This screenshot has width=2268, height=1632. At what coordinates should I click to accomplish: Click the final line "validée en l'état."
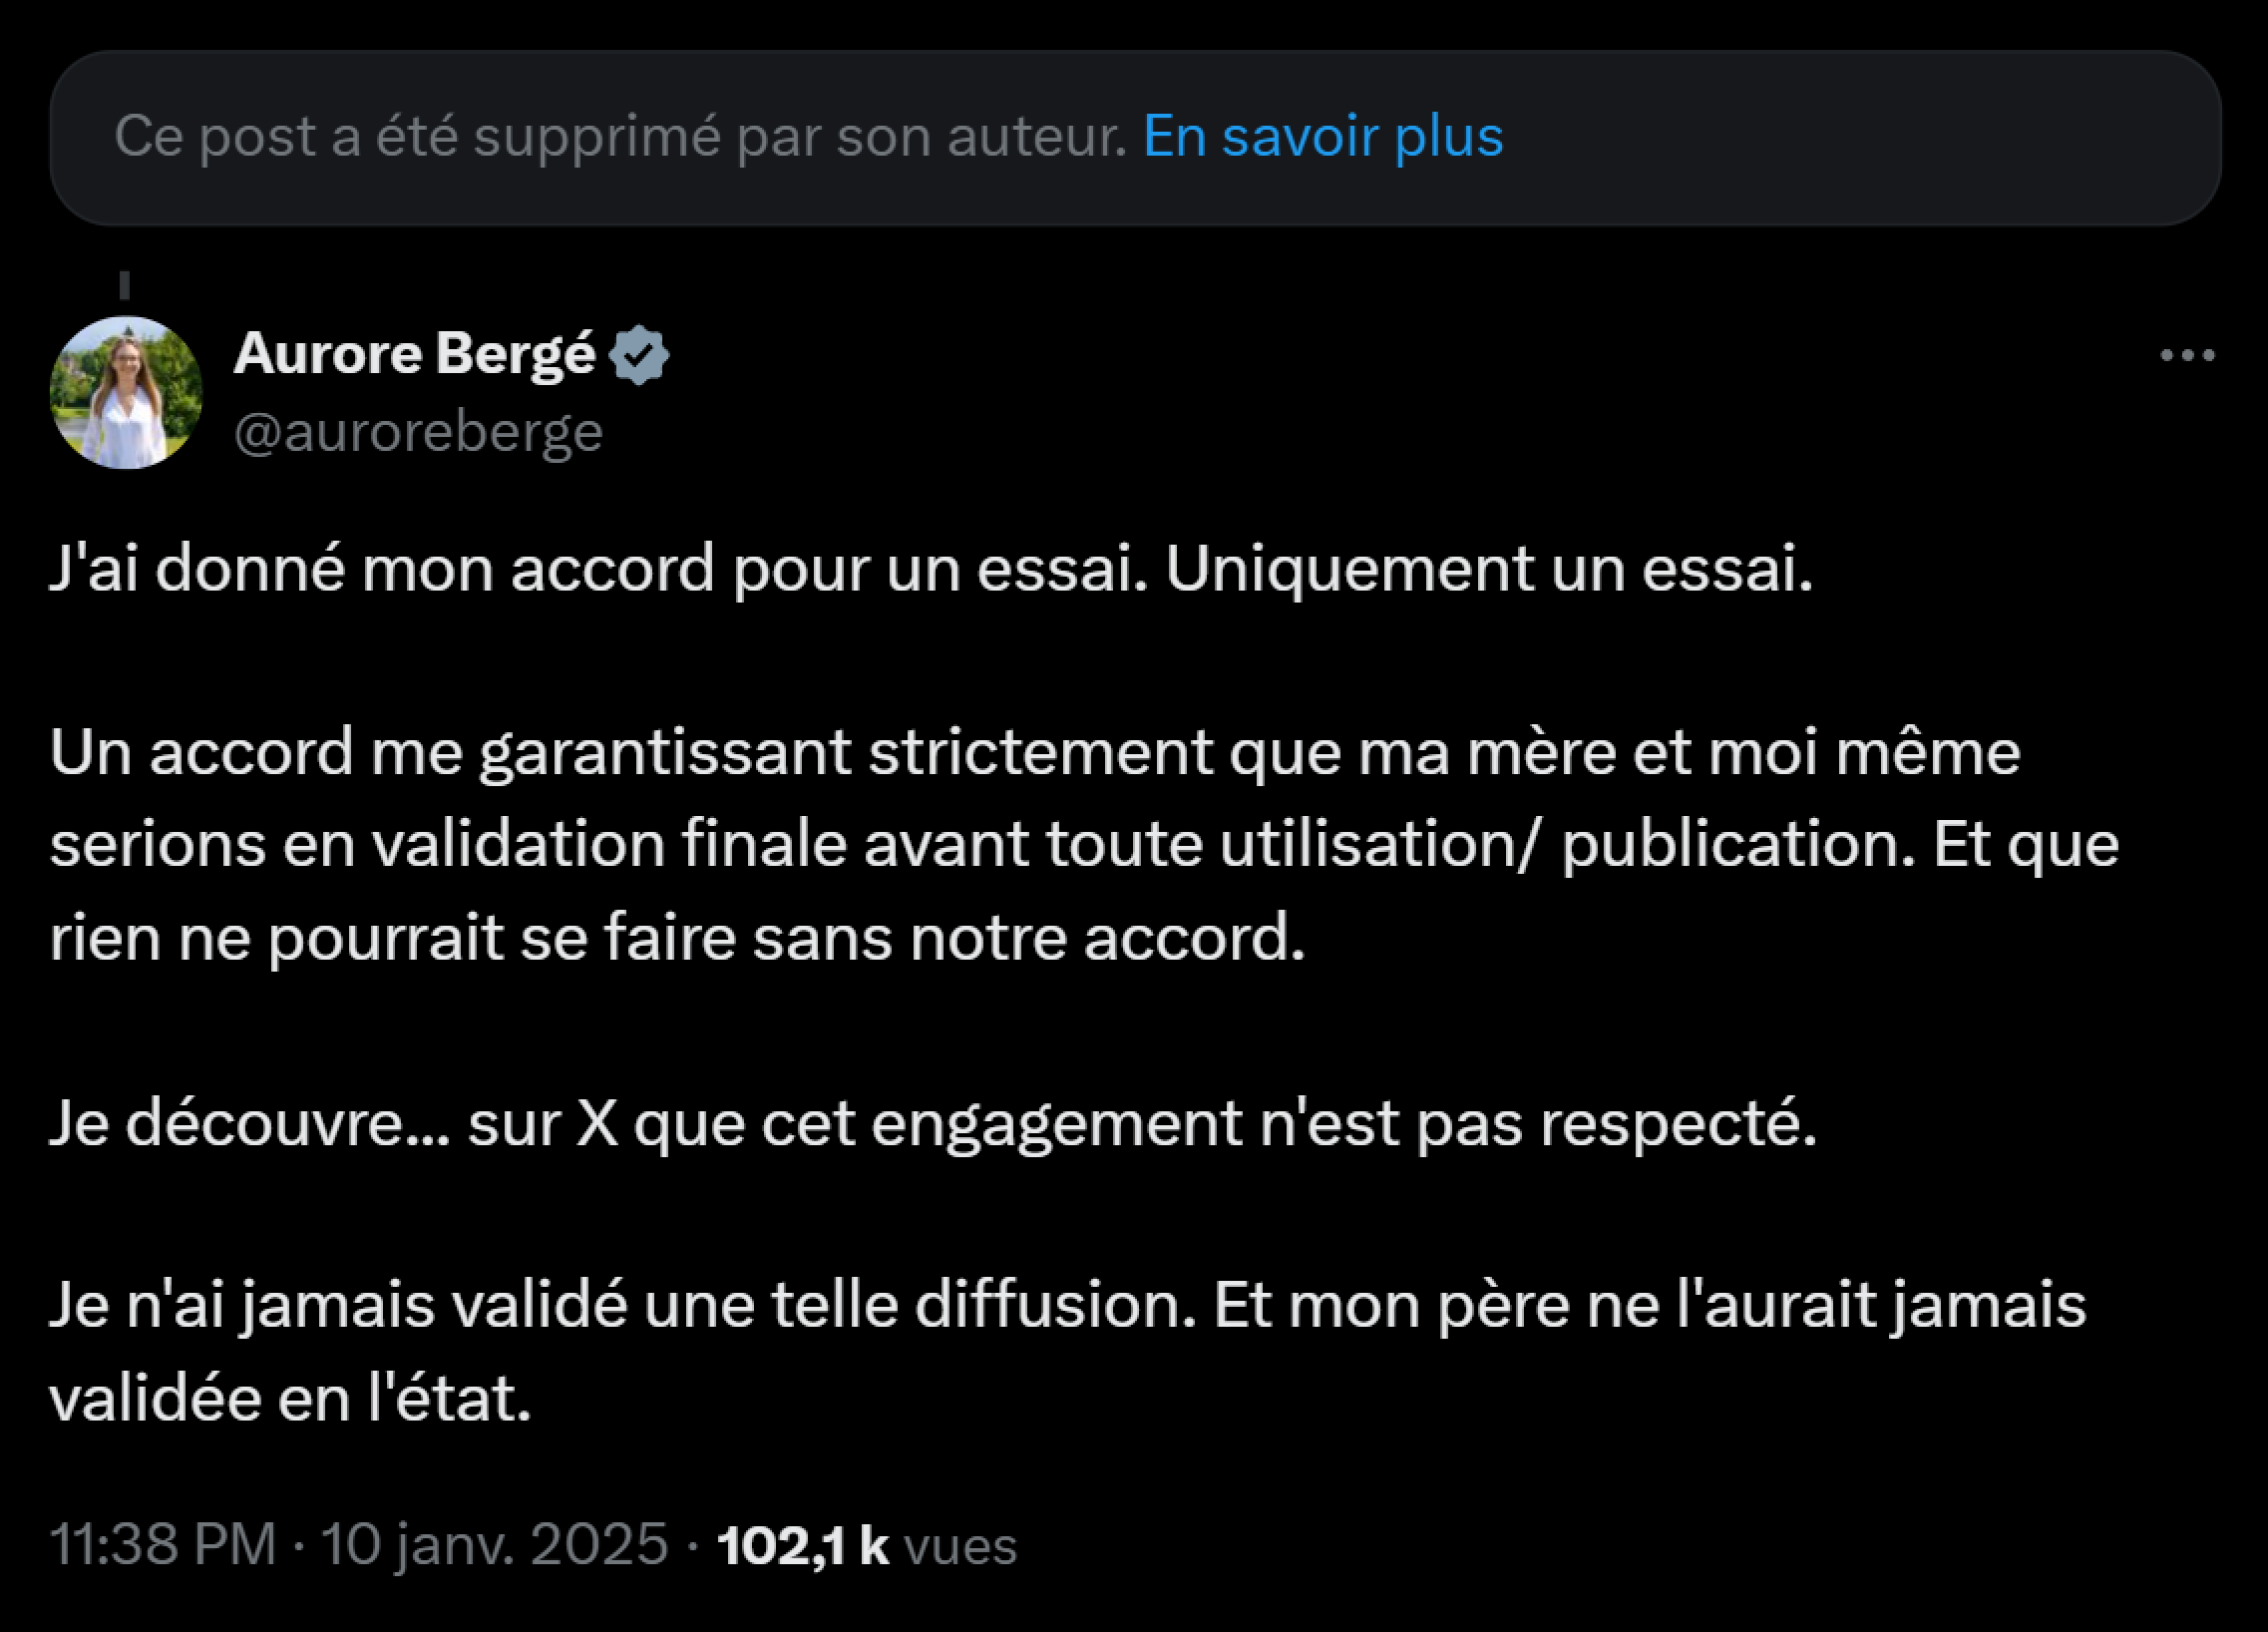[290, 1399]
